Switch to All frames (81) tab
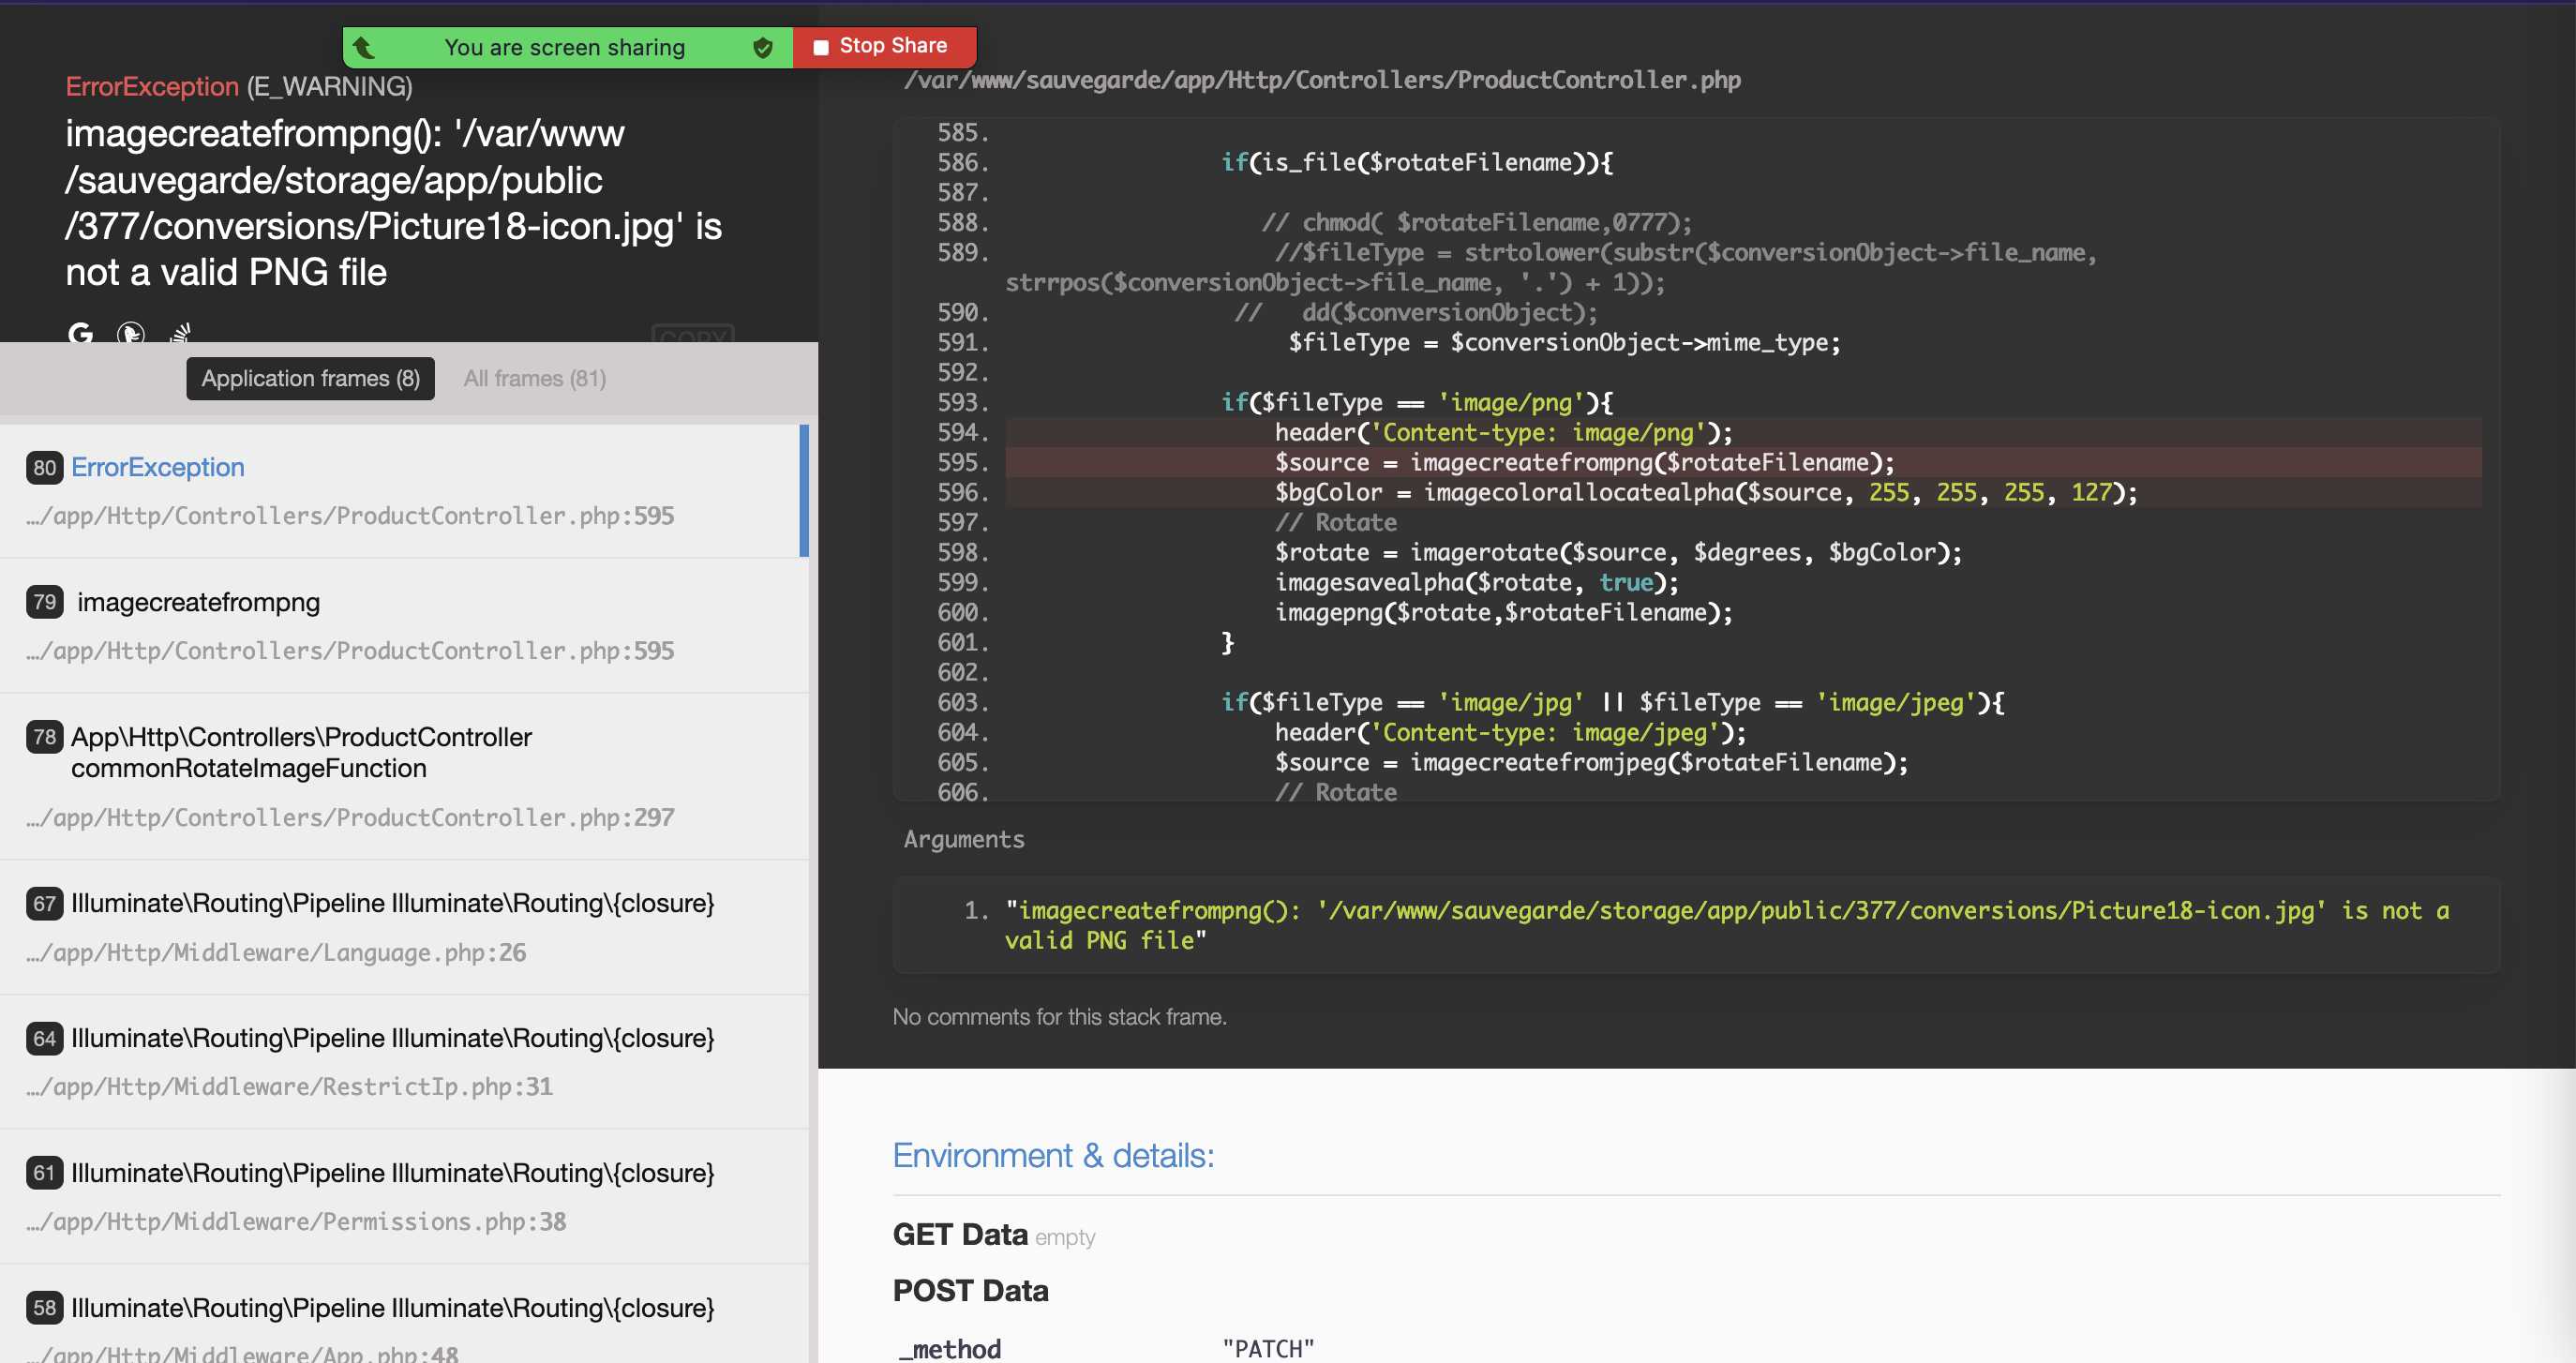 click(535, 378)
